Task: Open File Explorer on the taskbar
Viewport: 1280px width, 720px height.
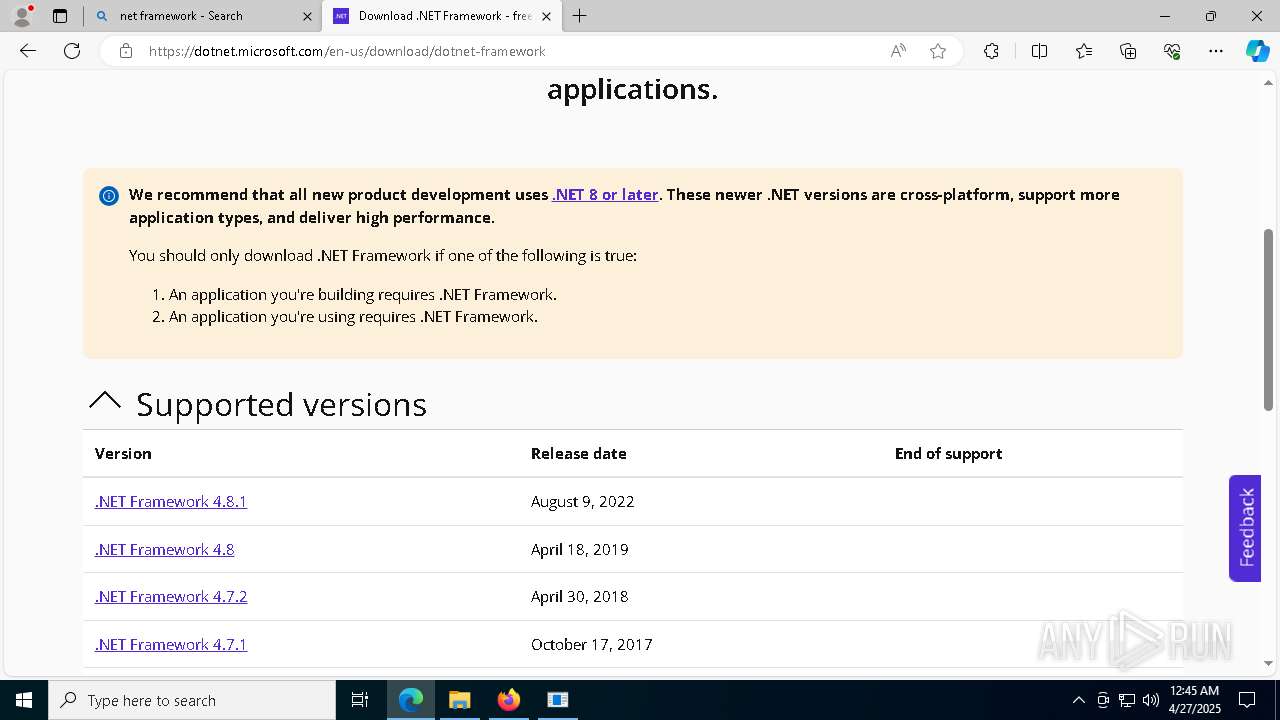Action: [x=459, y=700]
